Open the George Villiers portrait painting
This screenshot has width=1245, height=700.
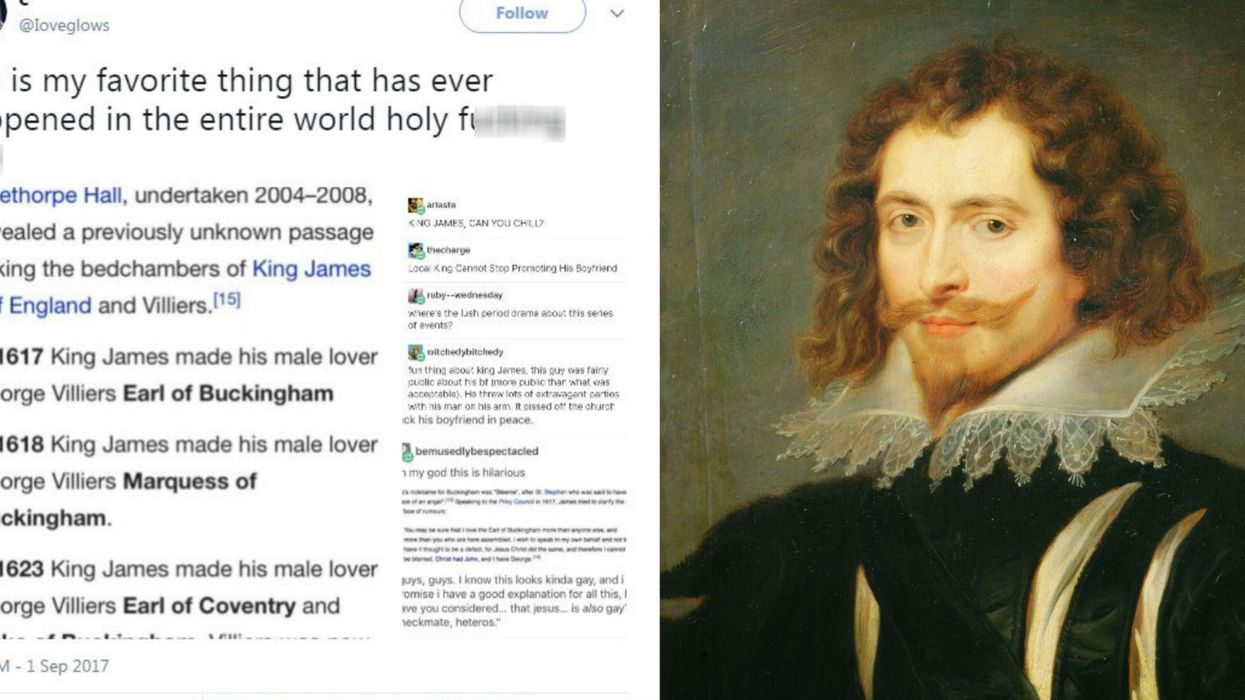pyautogui.click(x=952, y=350)
